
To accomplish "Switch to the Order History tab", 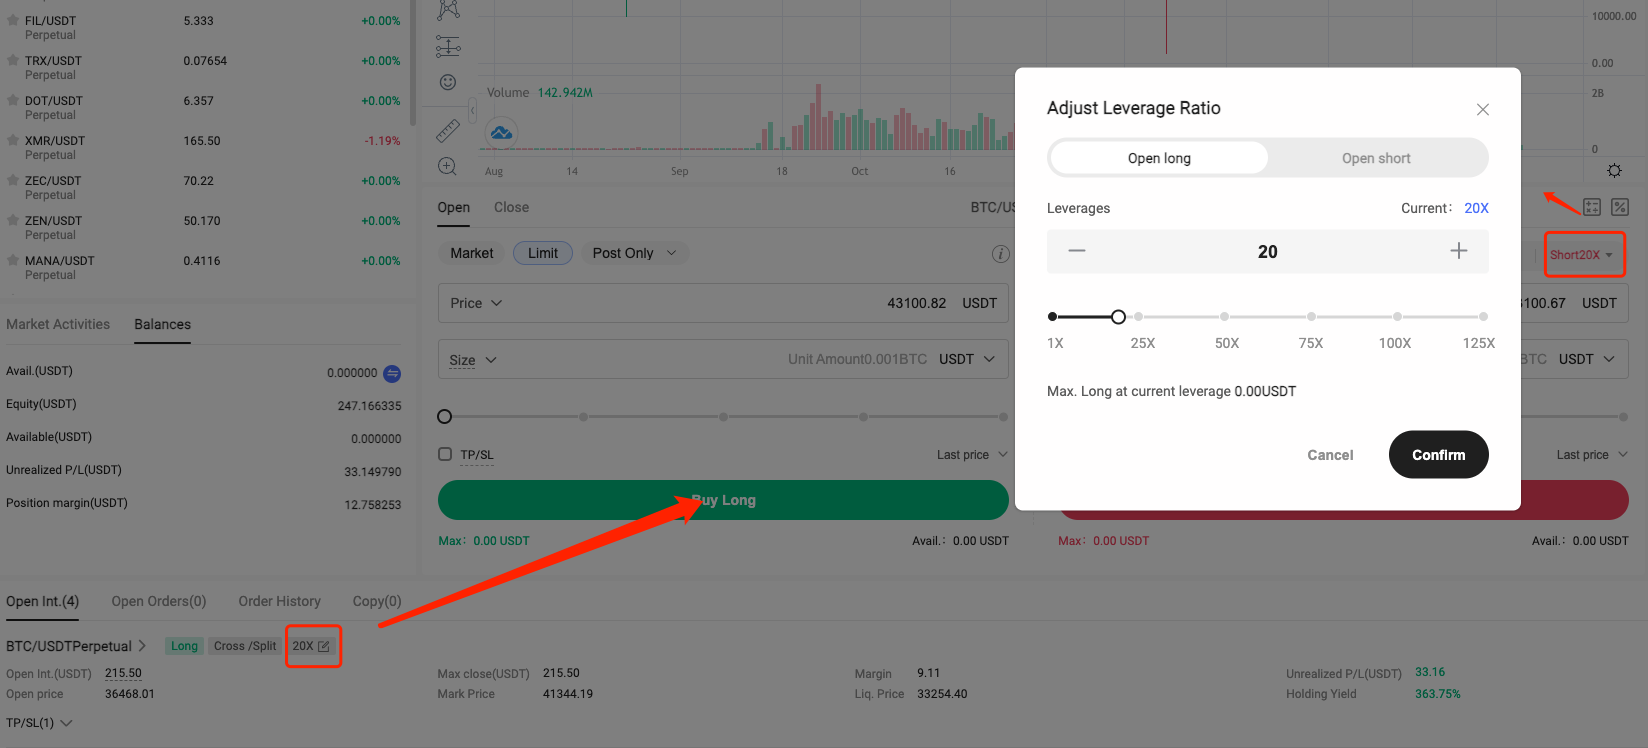I will pos(279,601).
